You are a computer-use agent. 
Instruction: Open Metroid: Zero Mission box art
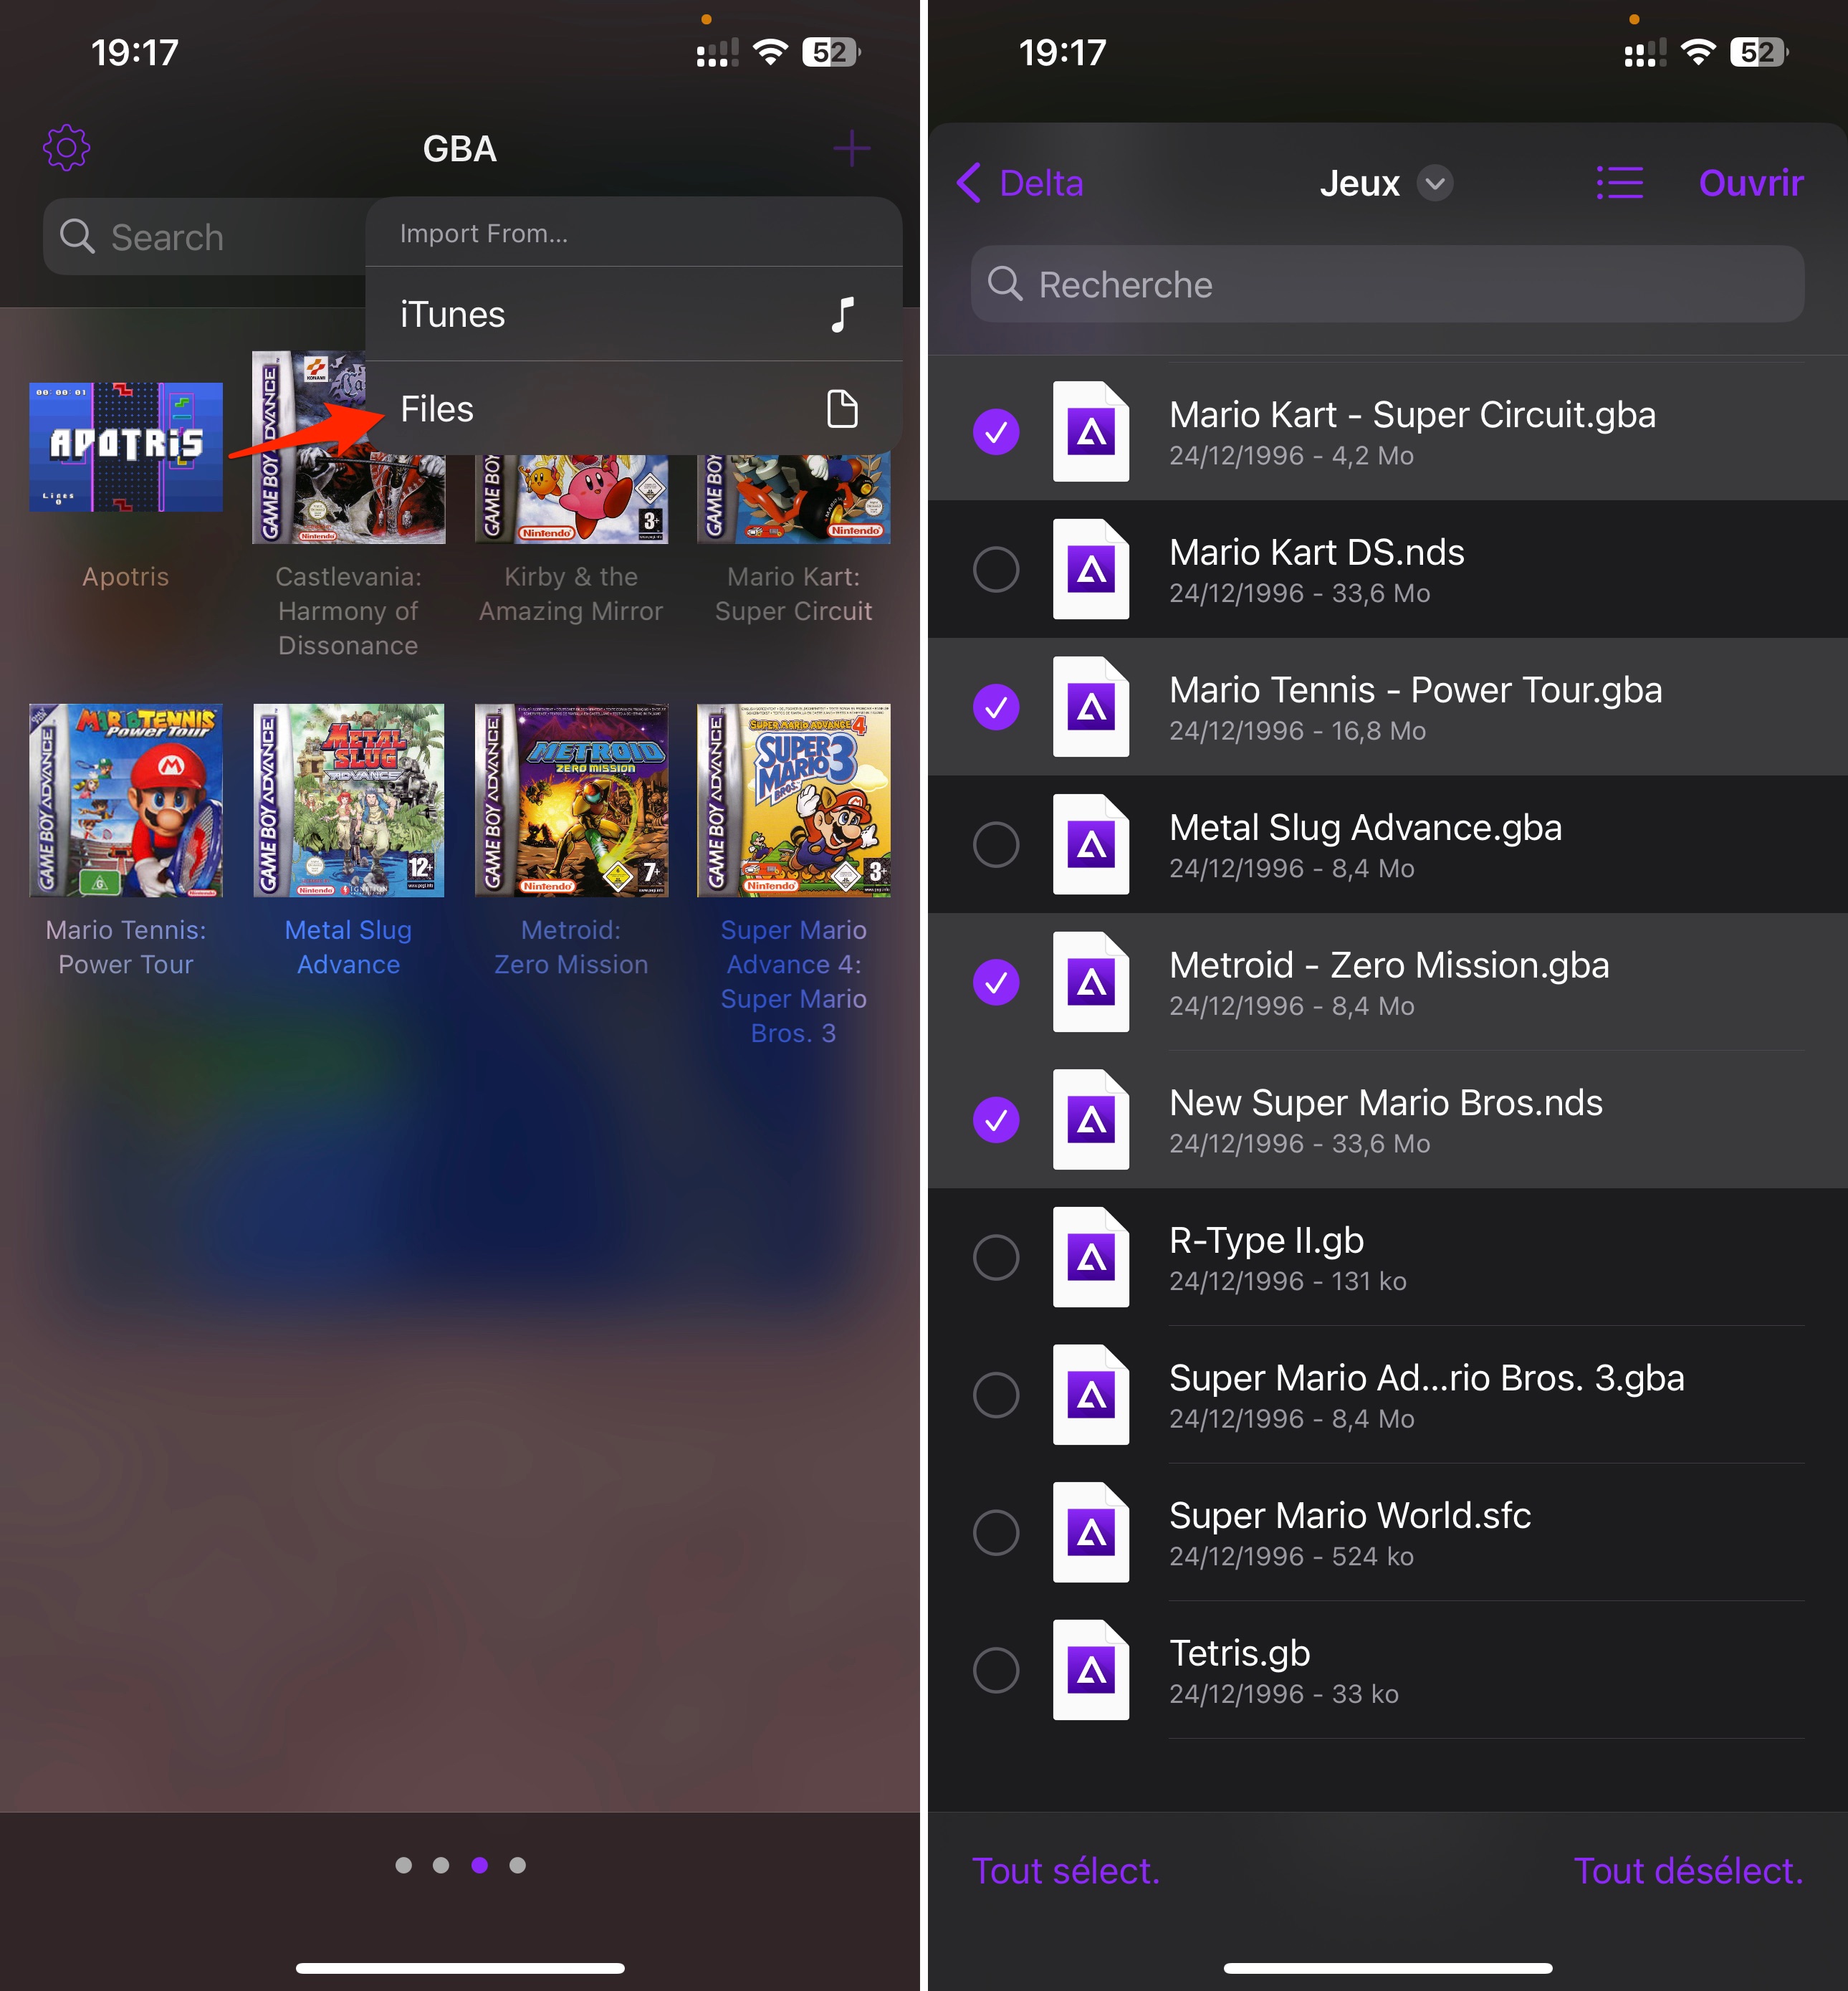coord(571,800)
